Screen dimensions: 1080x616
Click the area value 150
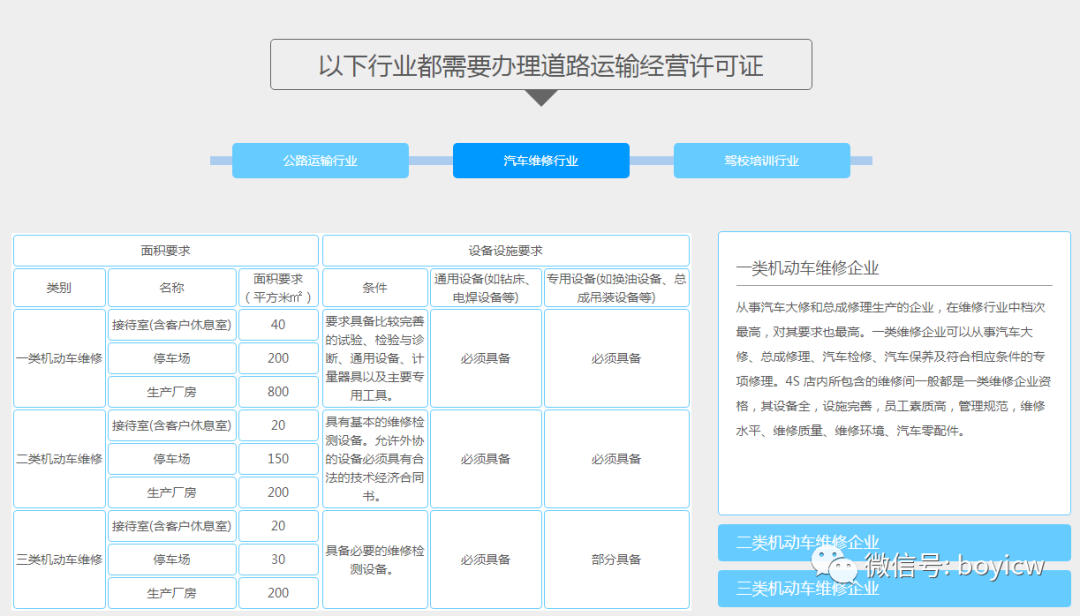pos(278,459)
